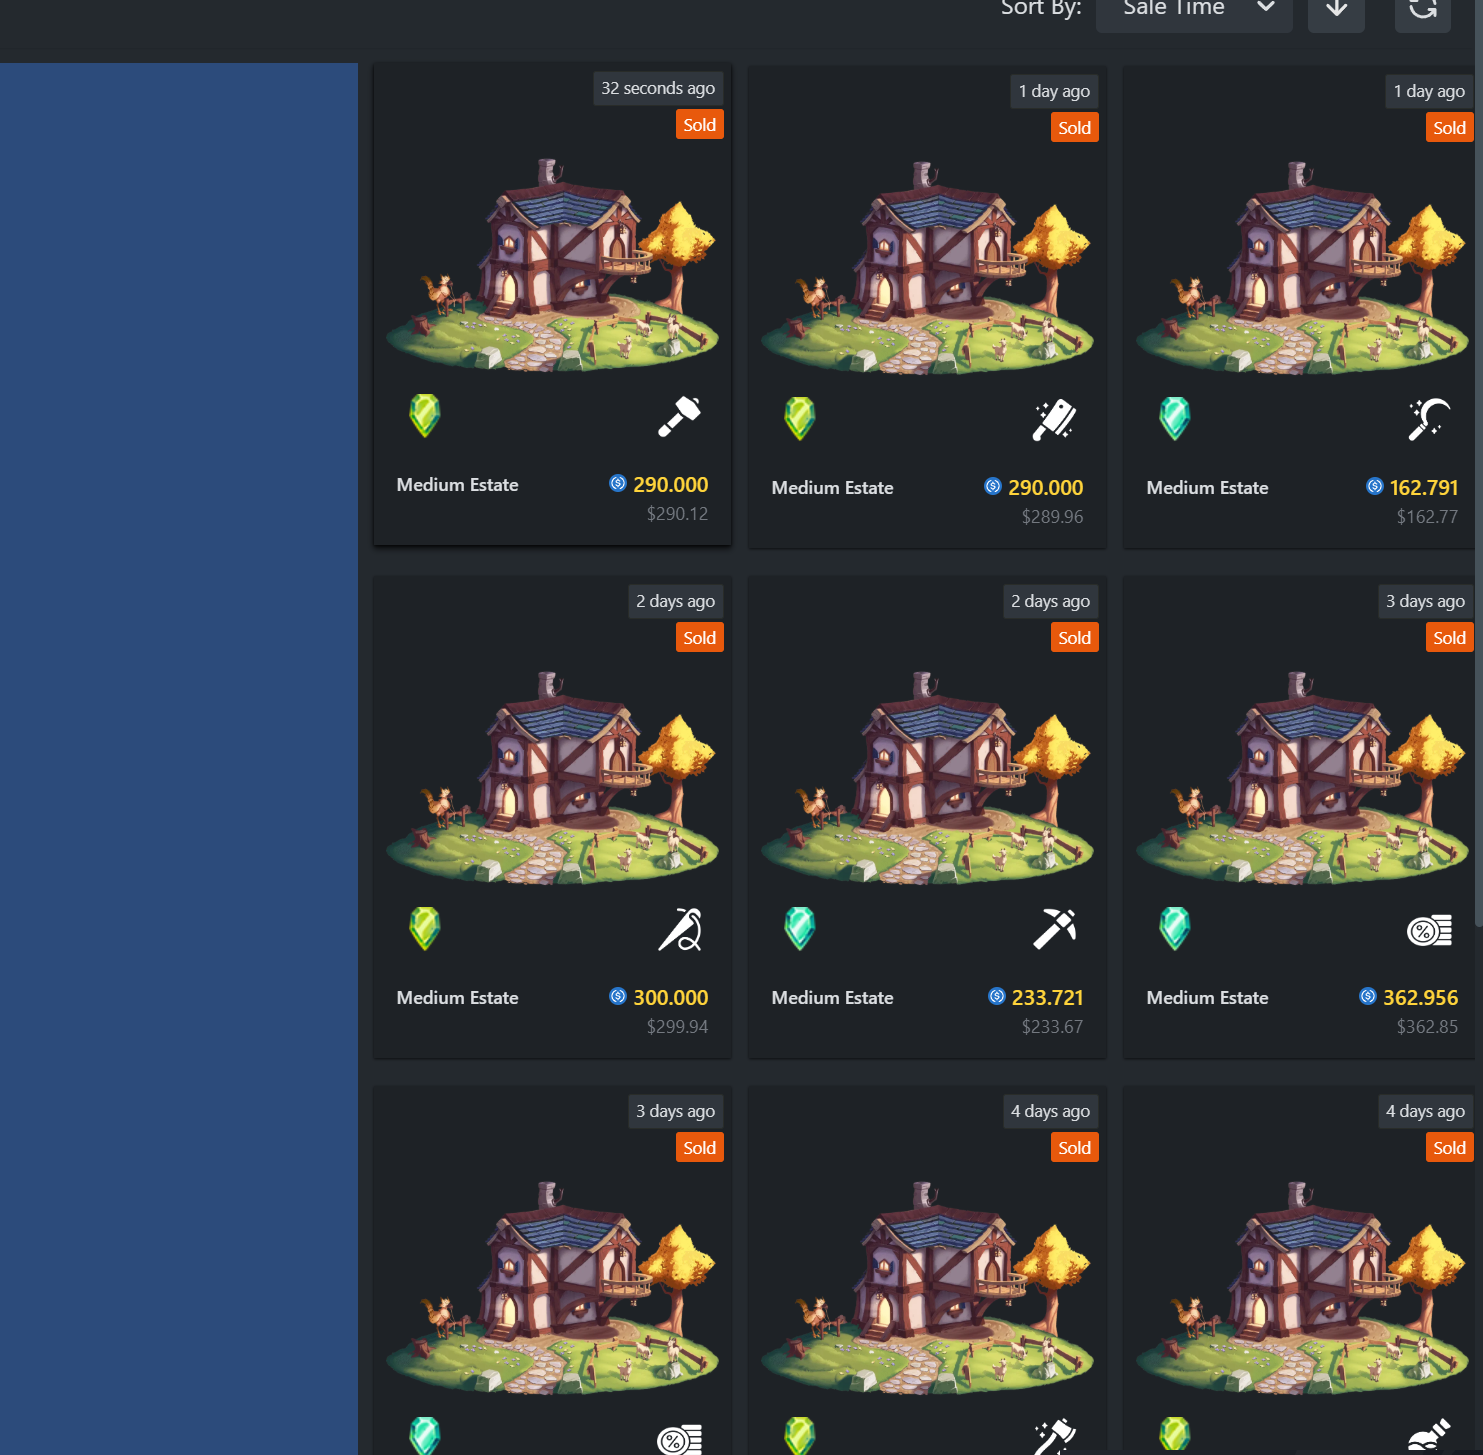Open estate image sold 32 seconds ago
This screenshot has width=1483, height=1455.
click(x=552, y=265)
